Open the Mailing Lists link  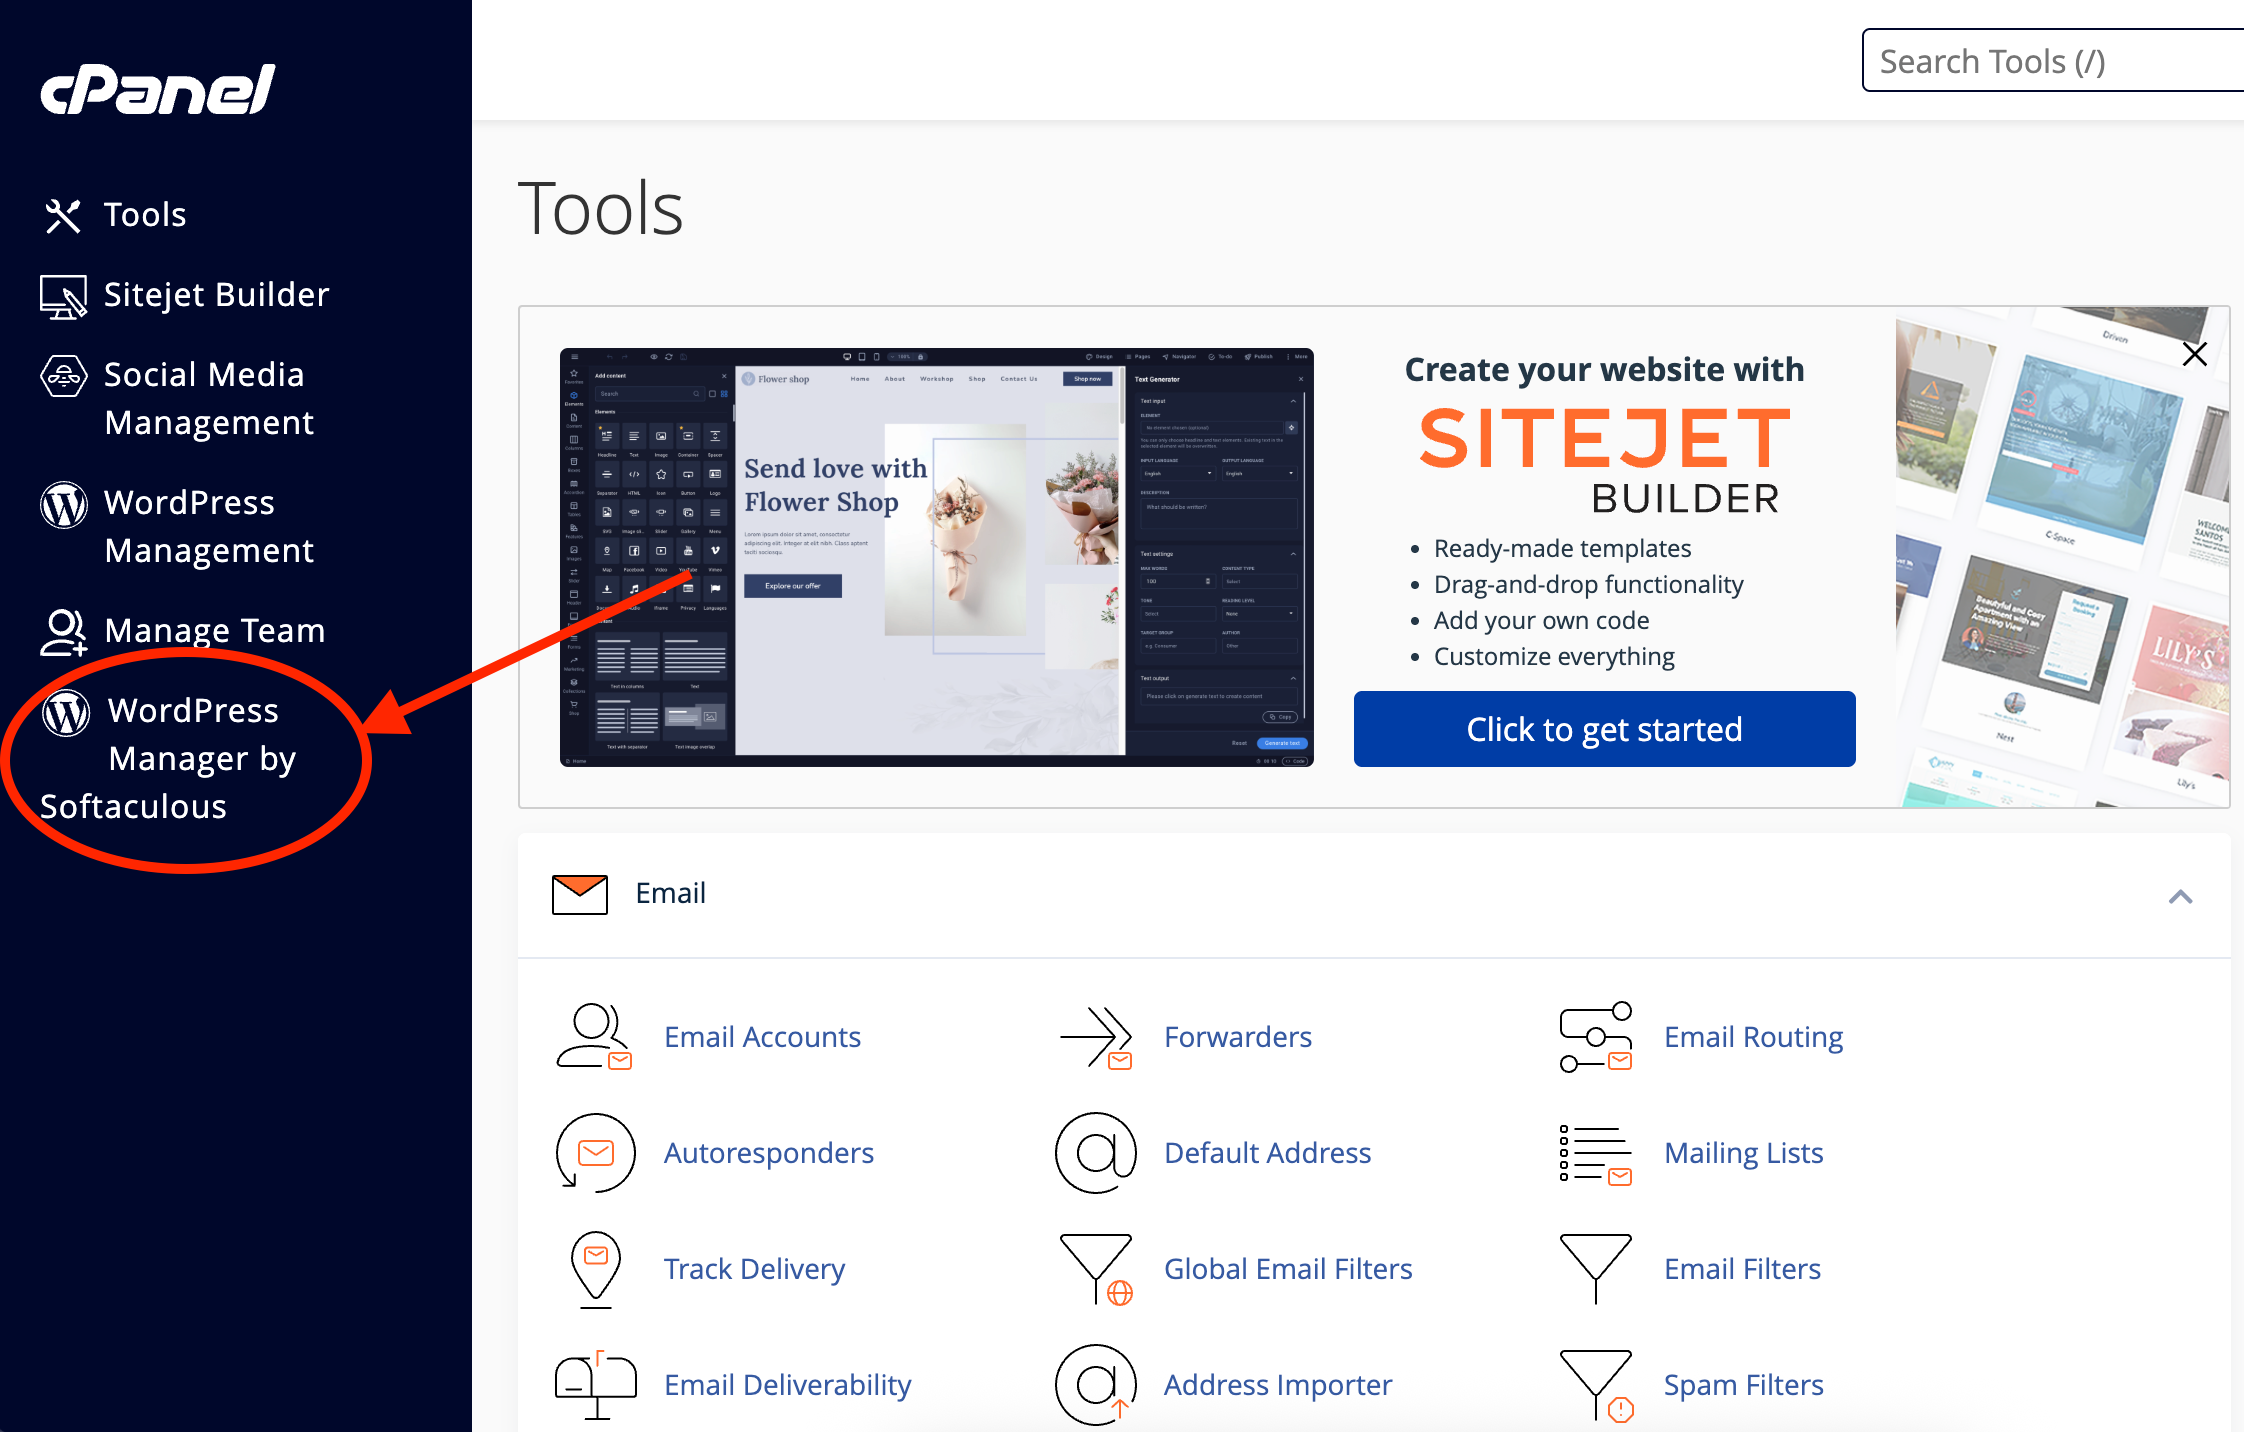[1744, 1154]
